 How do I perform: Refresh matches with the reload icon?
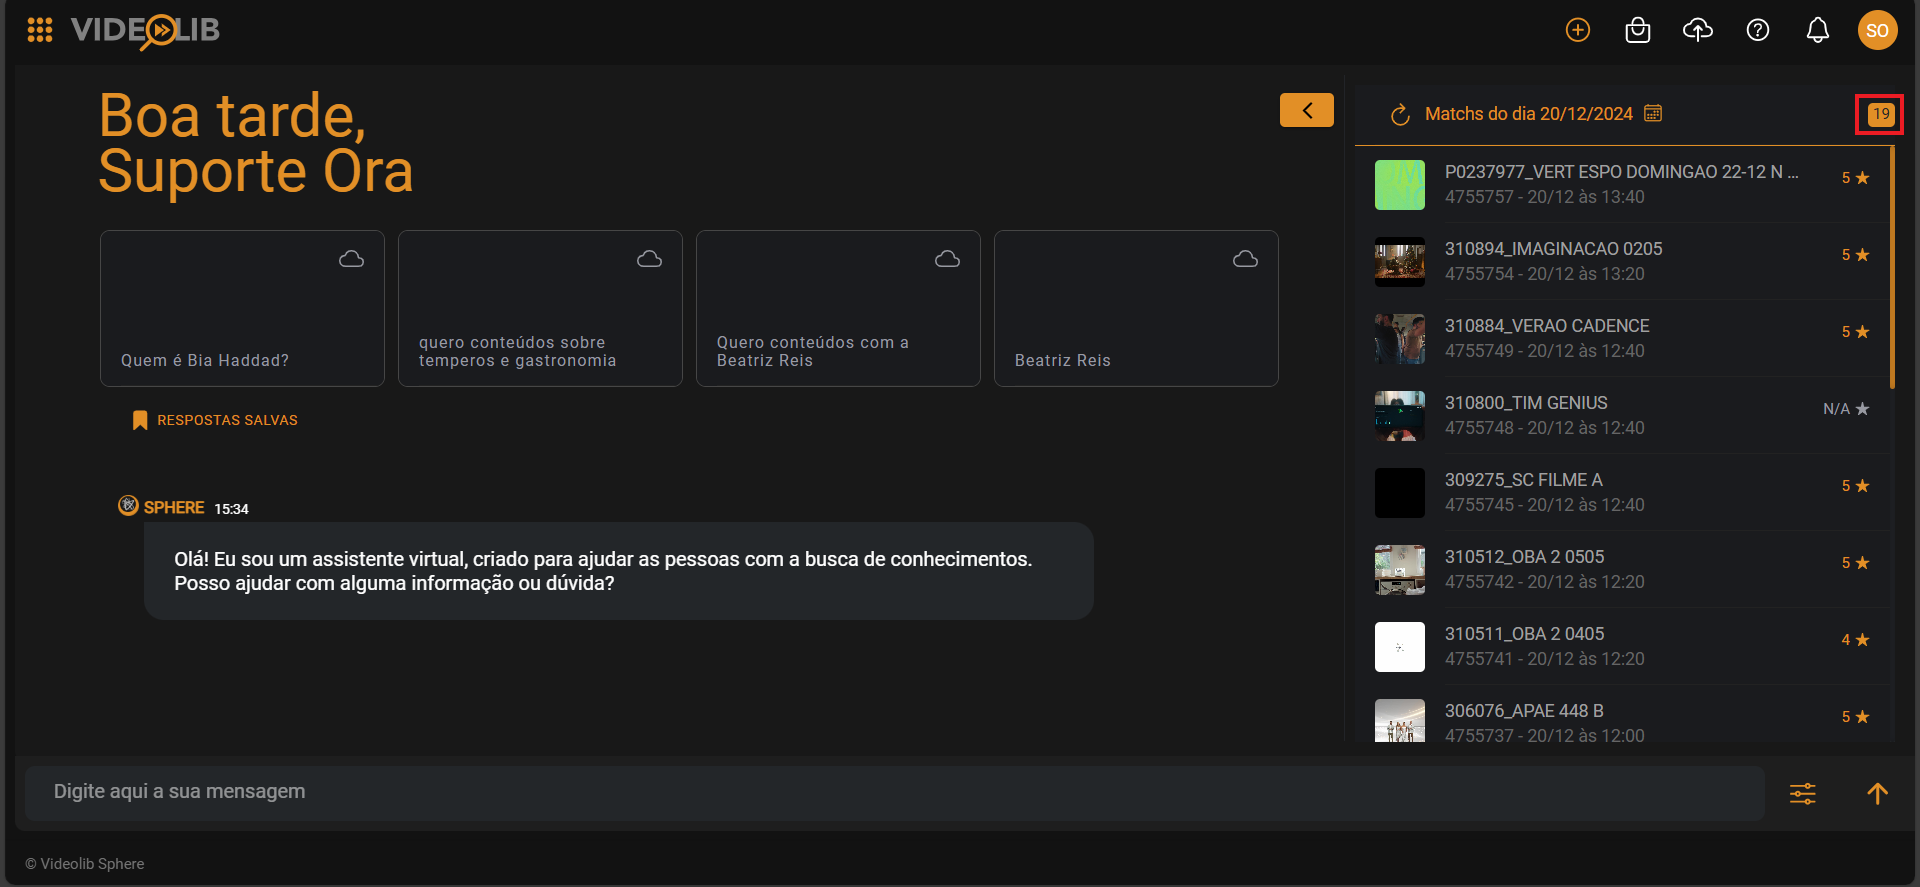[1400, 115]
